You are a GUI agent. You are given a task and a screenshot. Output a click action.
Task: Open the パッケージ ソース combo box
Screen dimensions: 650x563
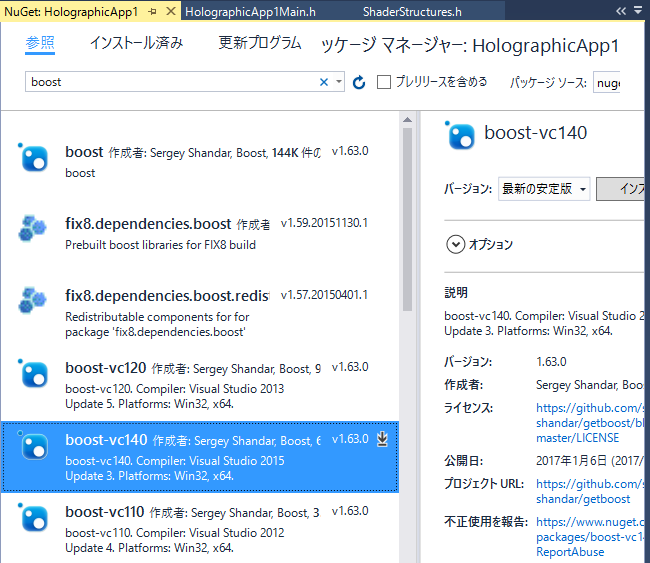point(606,83)
